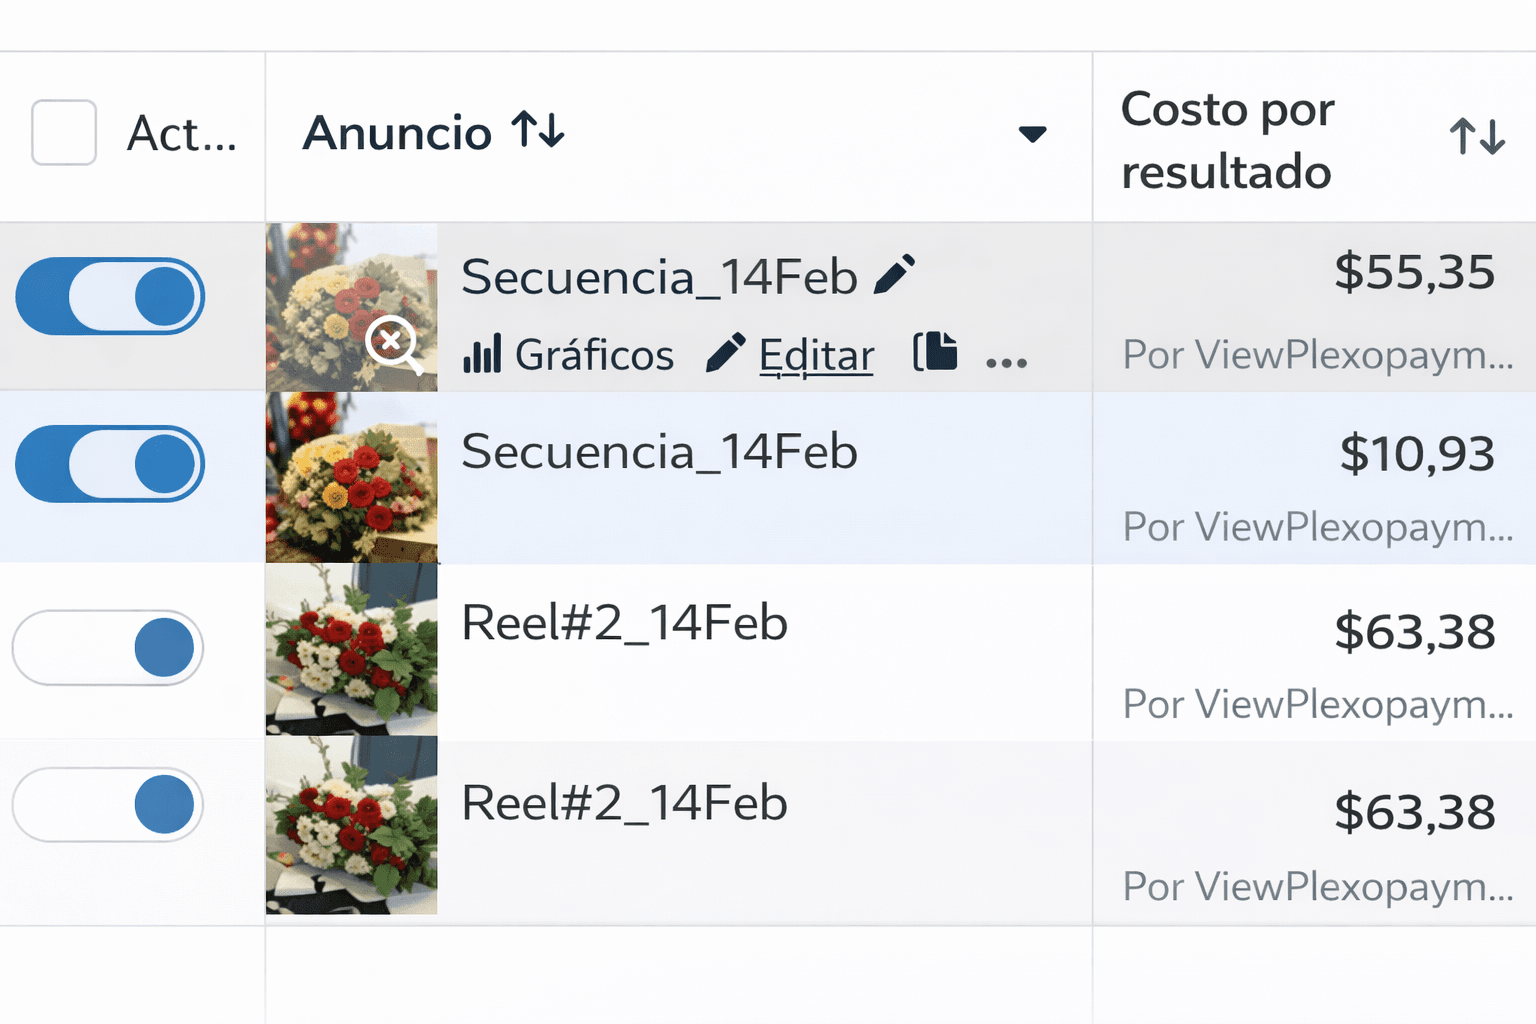Click the Costo por resultado header
Image resolution: width=1536 pixels, height=1024 pixels.
1227,140
